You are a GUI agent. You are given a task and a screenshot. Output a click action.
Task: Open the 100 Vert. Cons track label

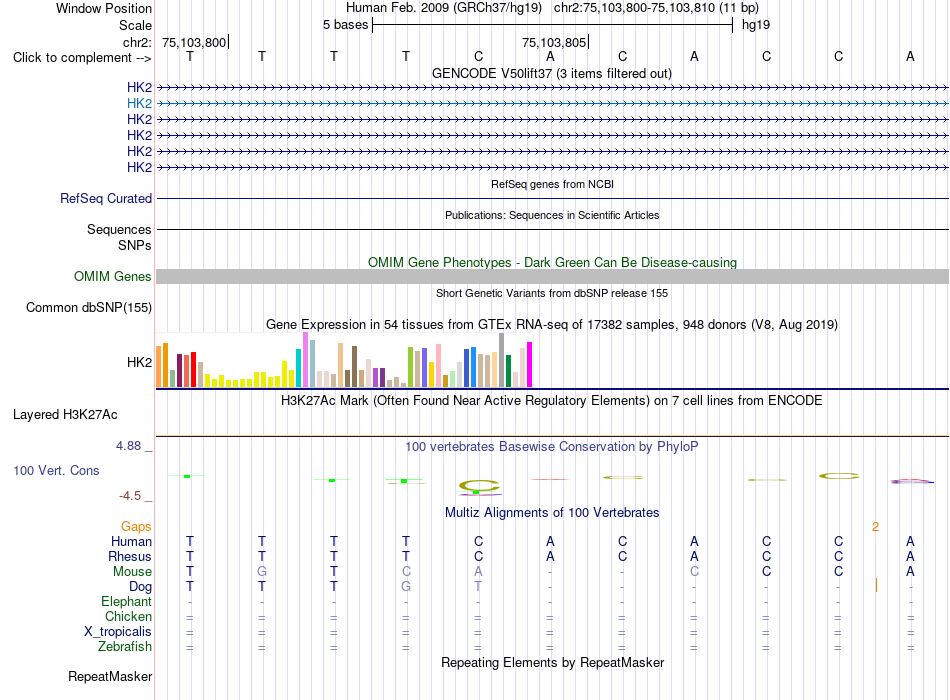pyautogui.click(x=56, y=470)
